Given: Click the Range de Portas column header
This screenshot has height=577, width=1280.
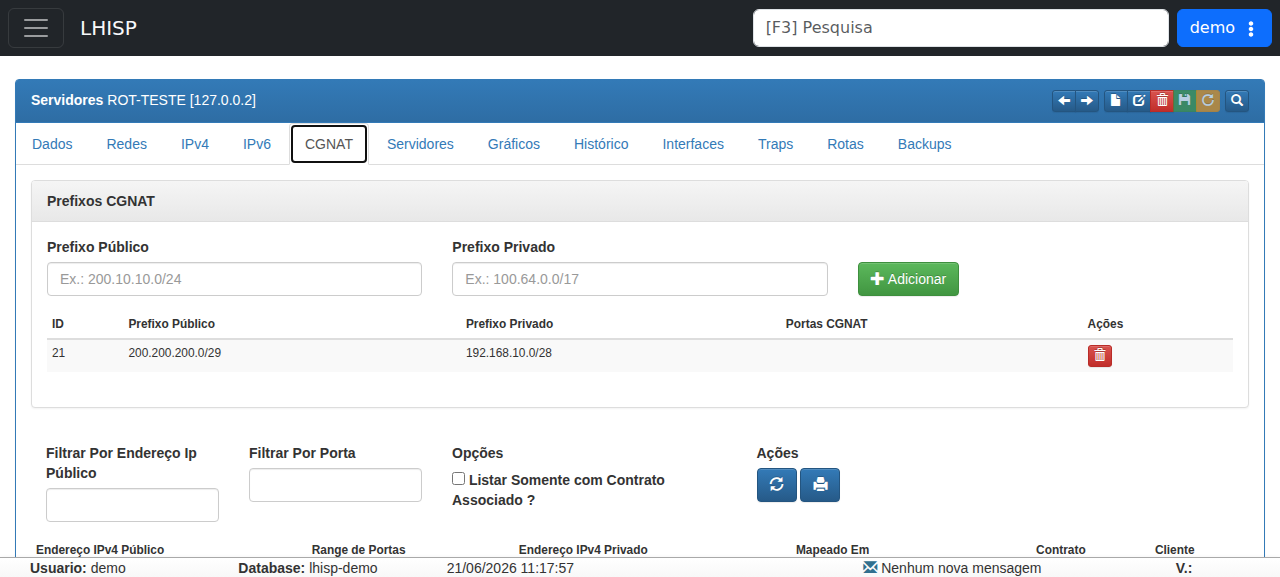Looking at the screenshot, I should coord(358,550).
